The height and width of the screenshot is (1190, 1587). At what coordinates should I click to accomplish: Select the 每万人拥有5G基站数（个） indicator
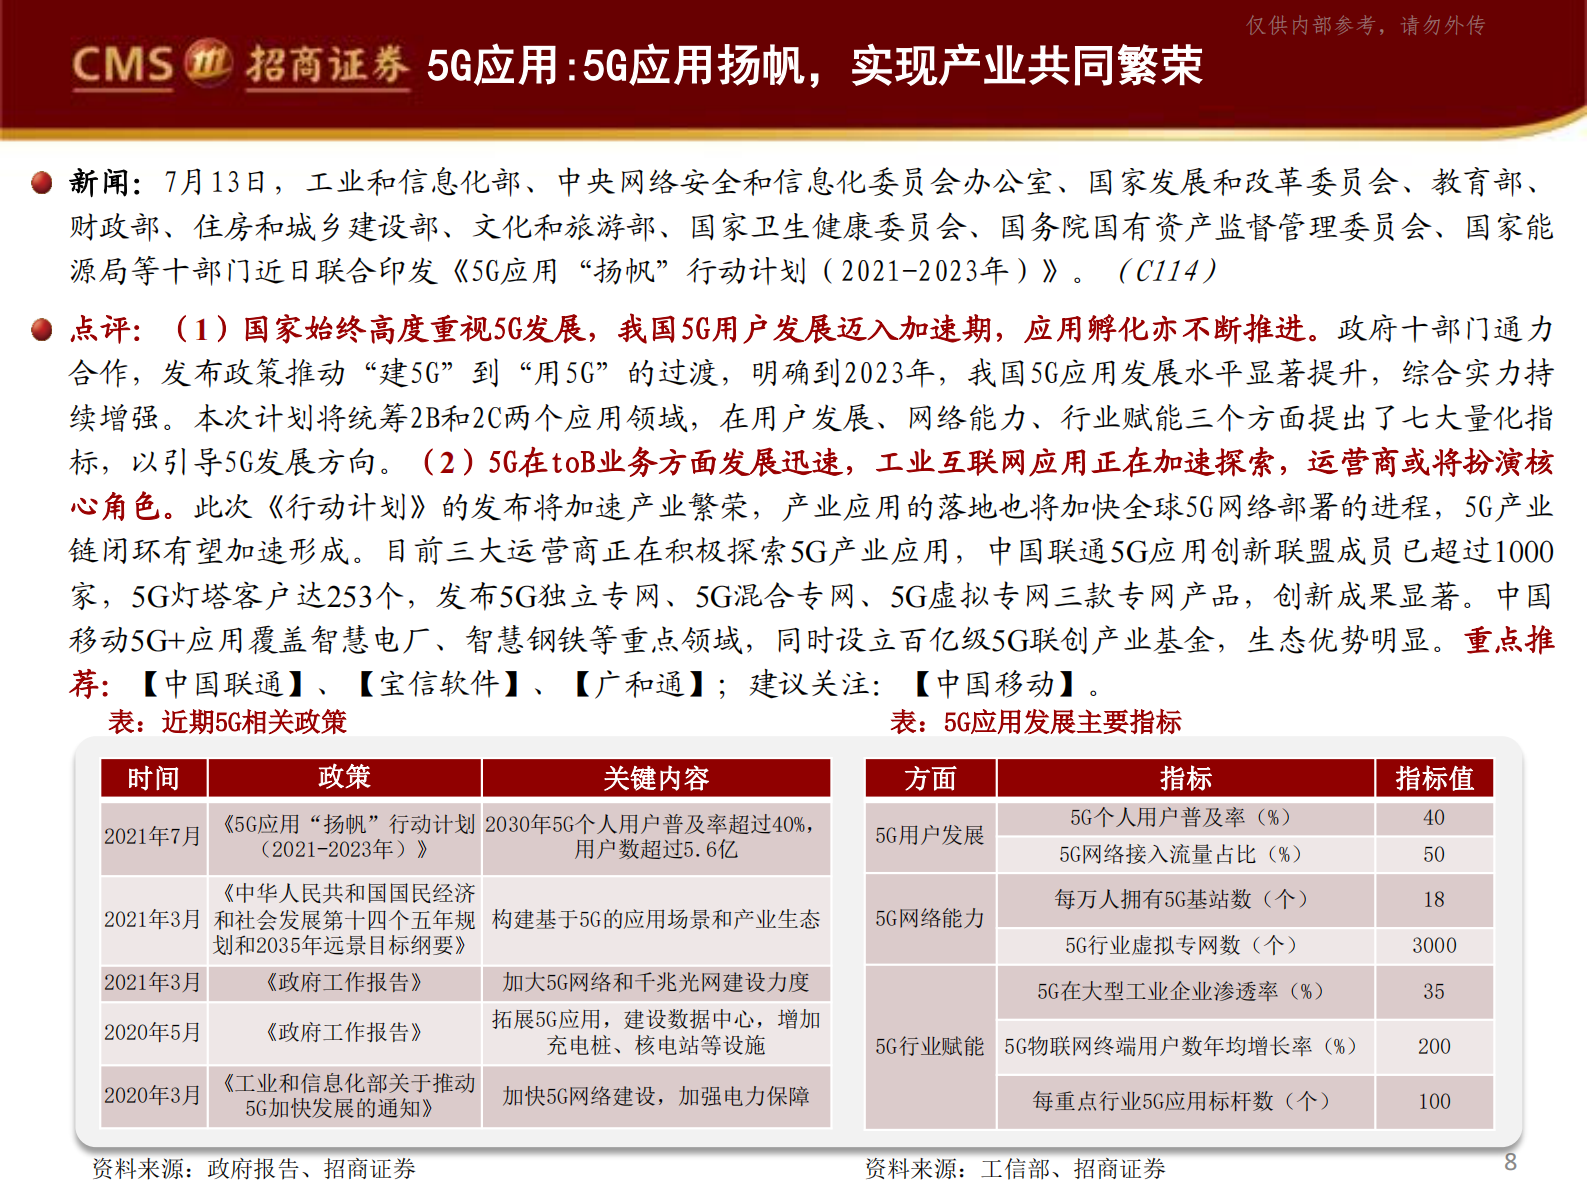point(1186,900)
